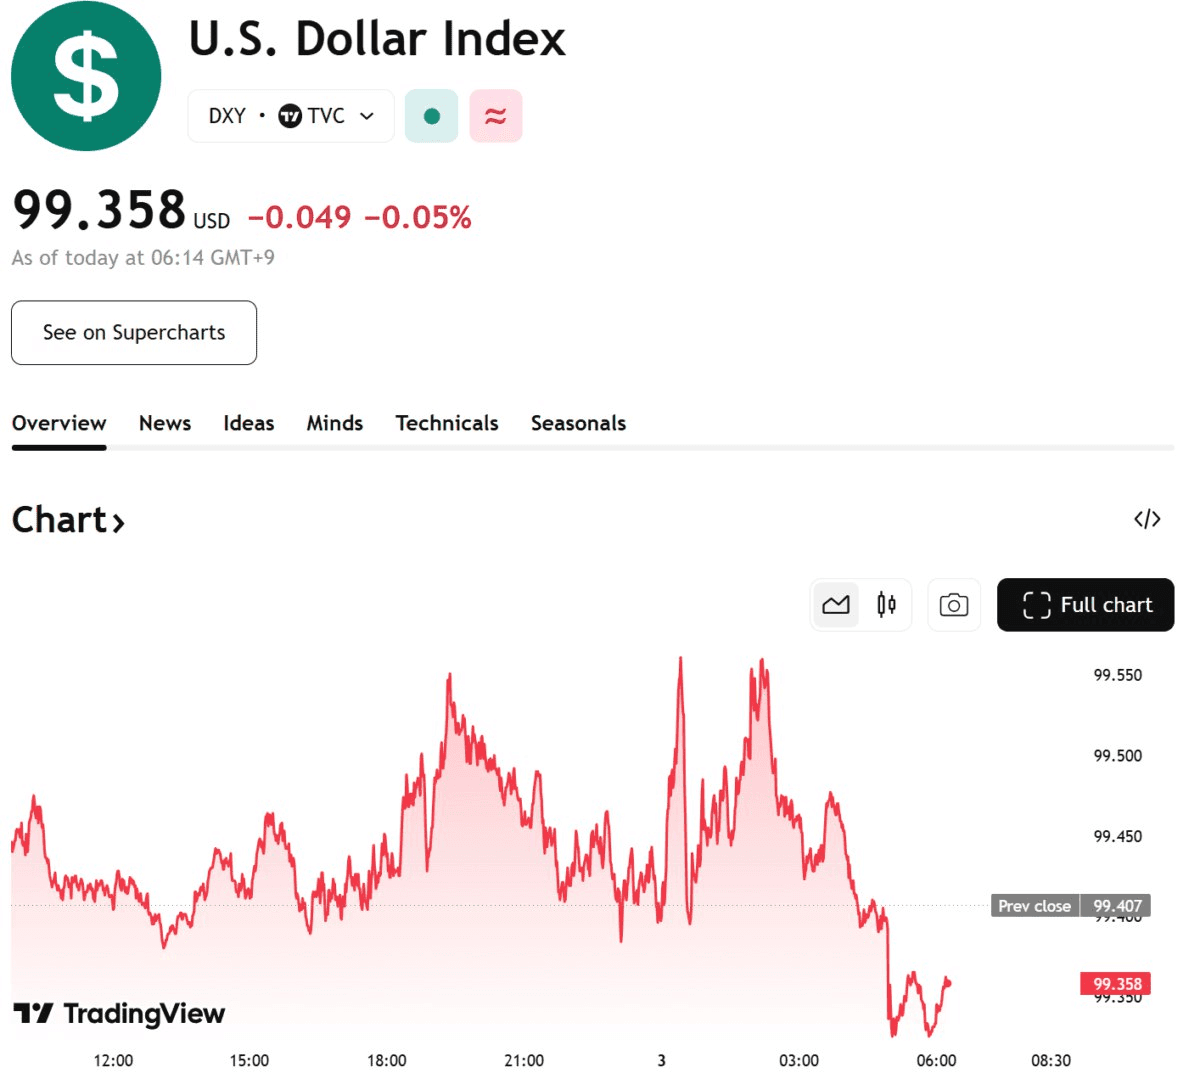The image size is (1200, 1090).
Task: Switch chart to candlestick style
Action: pyautogui.click(x=886, y=605)
